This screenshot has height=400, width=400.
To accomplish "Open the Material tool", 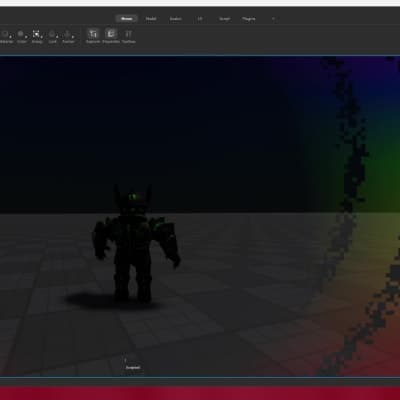I will (x=5, y=37).
